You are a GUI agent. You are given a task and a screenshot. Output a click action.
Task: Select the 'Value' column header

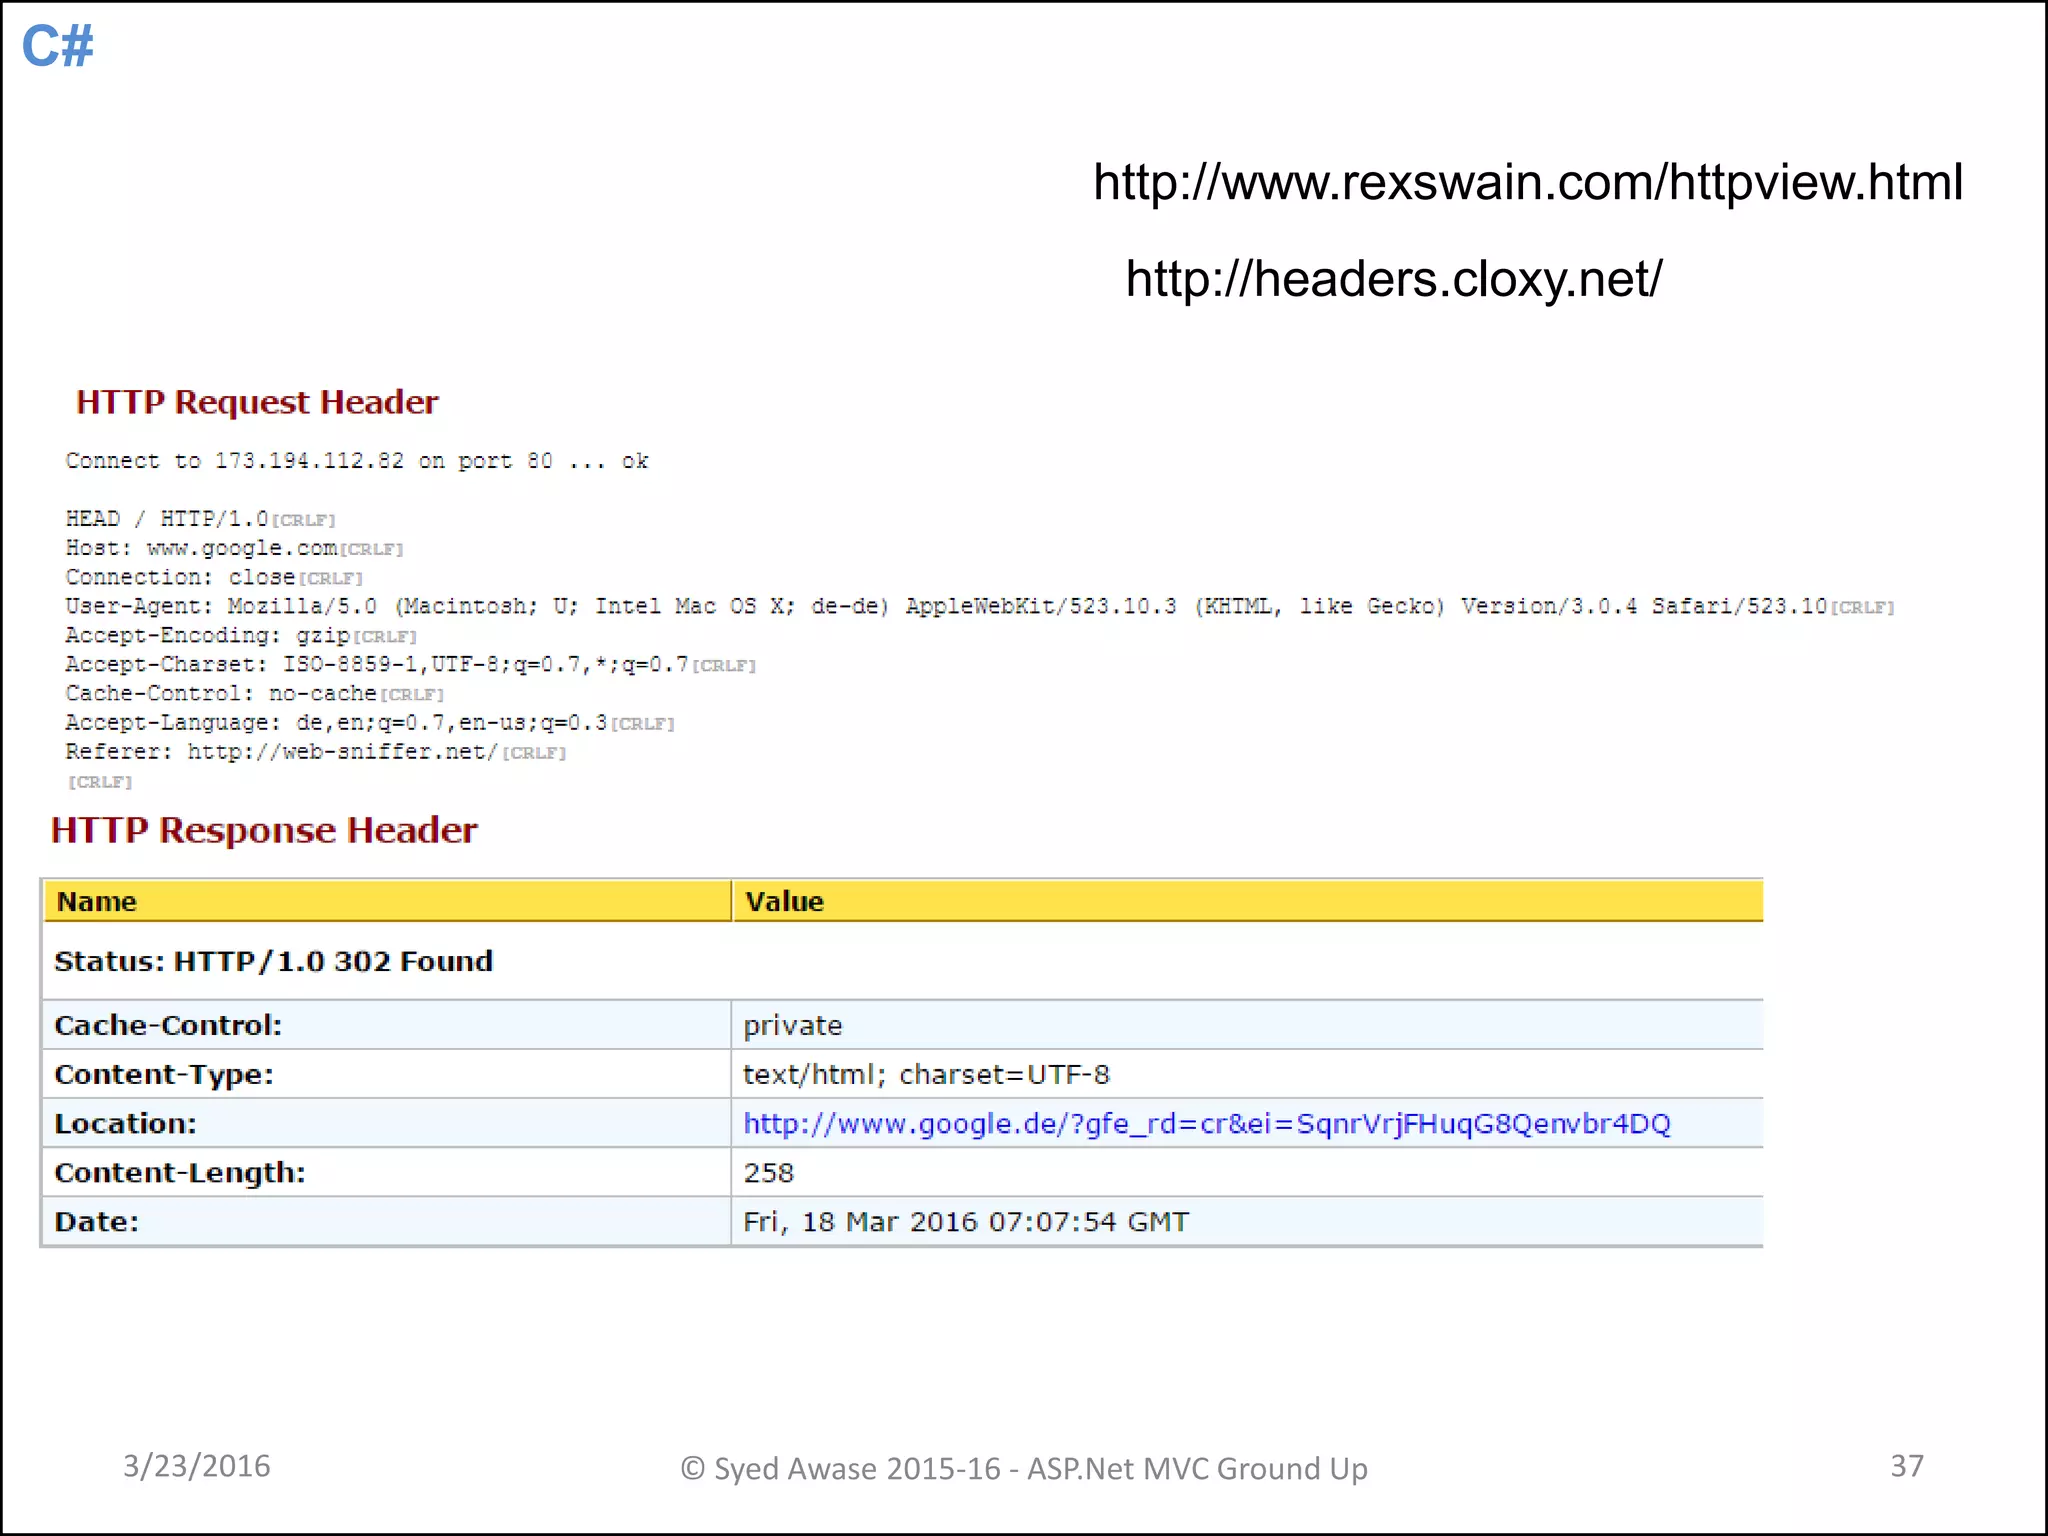pos(1248,901)
